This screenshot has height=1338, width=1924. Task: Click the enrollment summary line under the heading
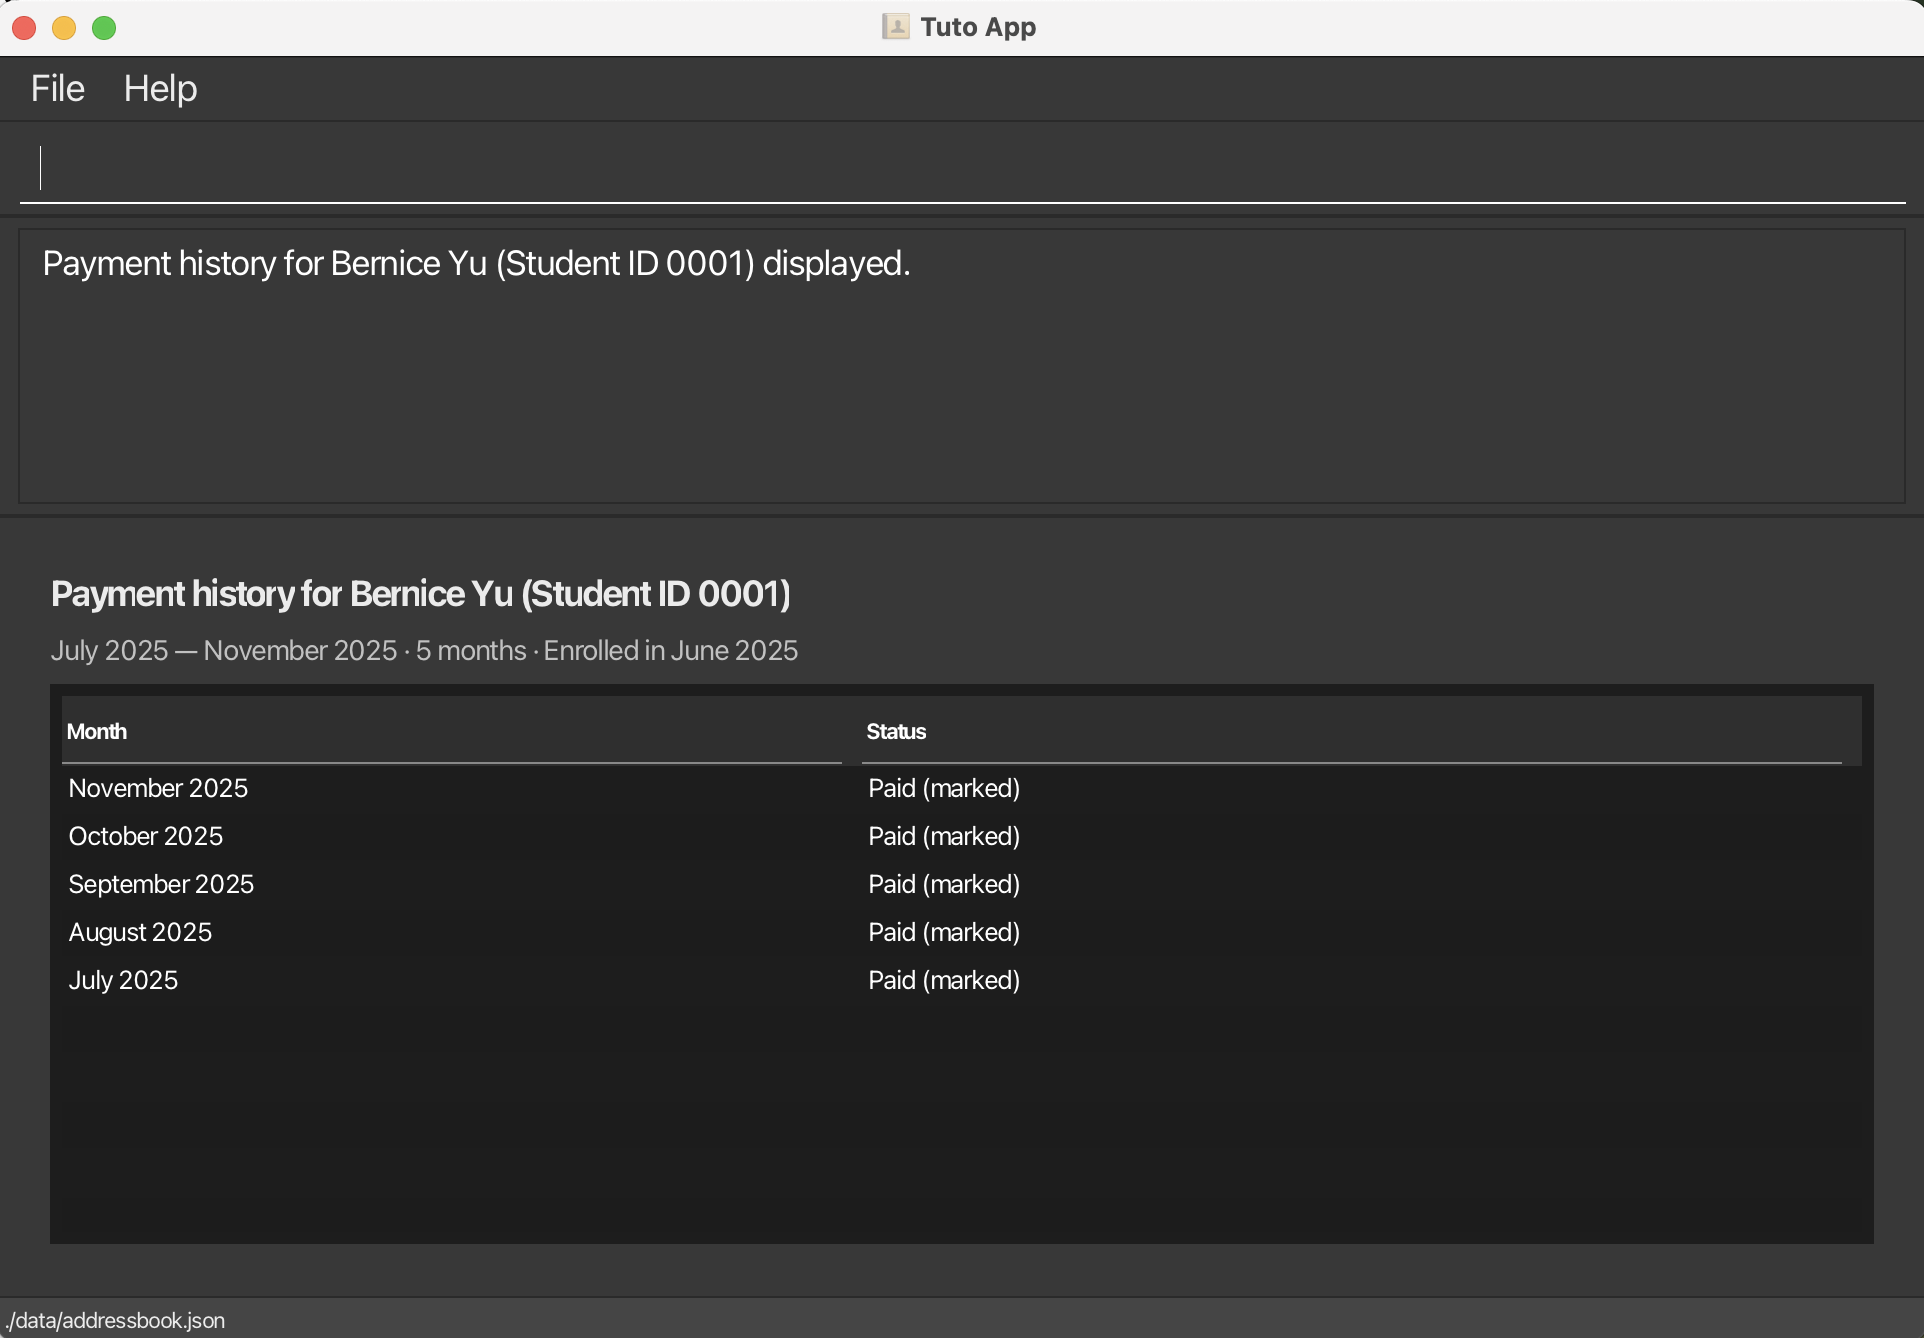tap(424, 651)
